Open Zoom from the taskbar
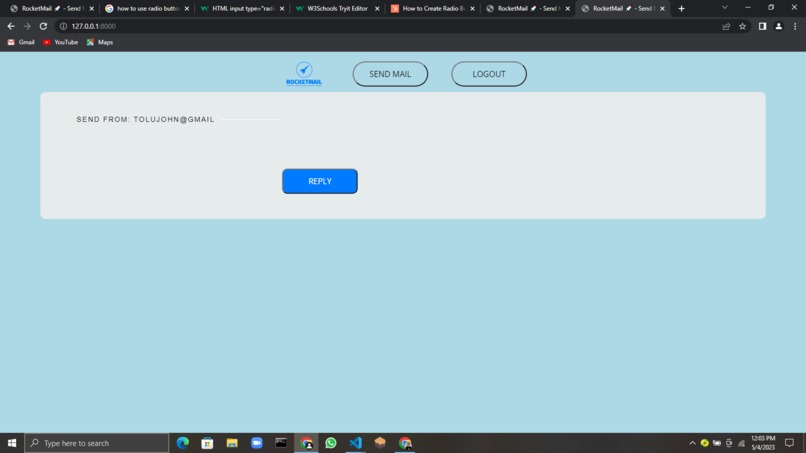The image size is (806, 453). [x=257, y=443]
